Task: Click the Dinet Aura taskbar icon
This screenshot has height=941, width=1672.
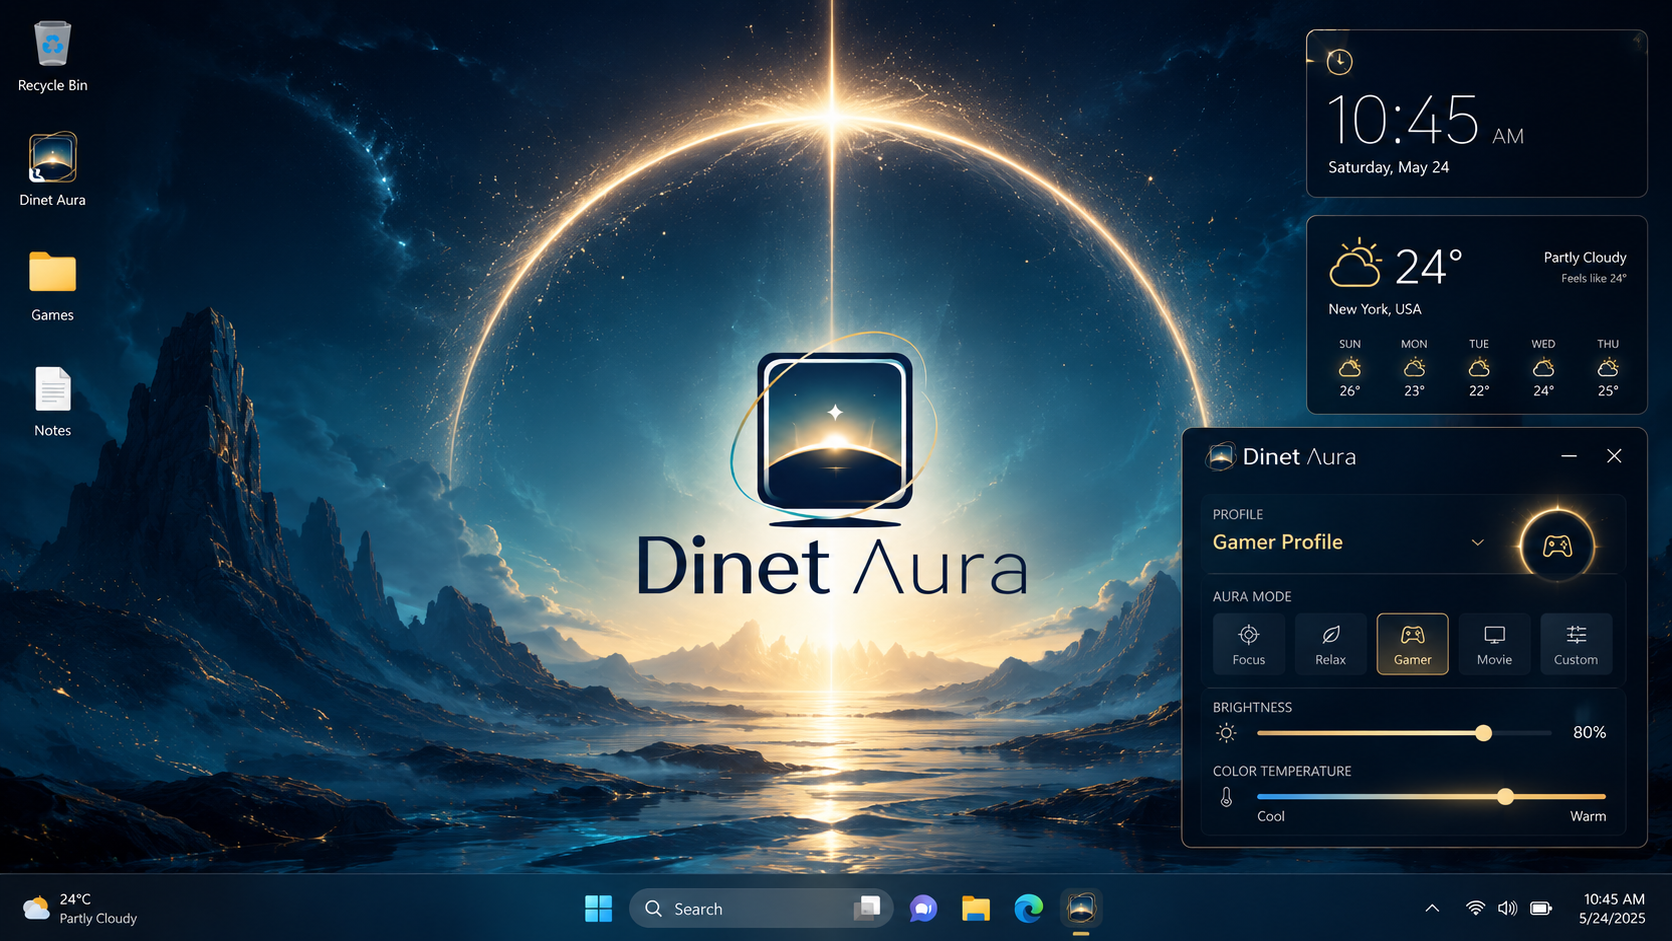Action: (x=1081, y=909)
